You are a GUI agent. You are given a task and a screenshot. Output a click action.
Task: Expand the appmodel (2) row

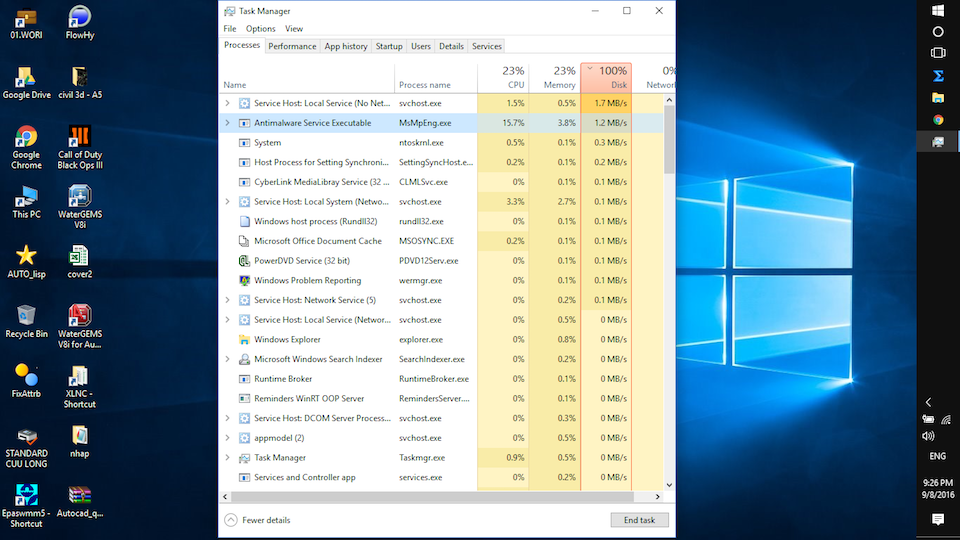pyautogui.click(x=227, y=438)
